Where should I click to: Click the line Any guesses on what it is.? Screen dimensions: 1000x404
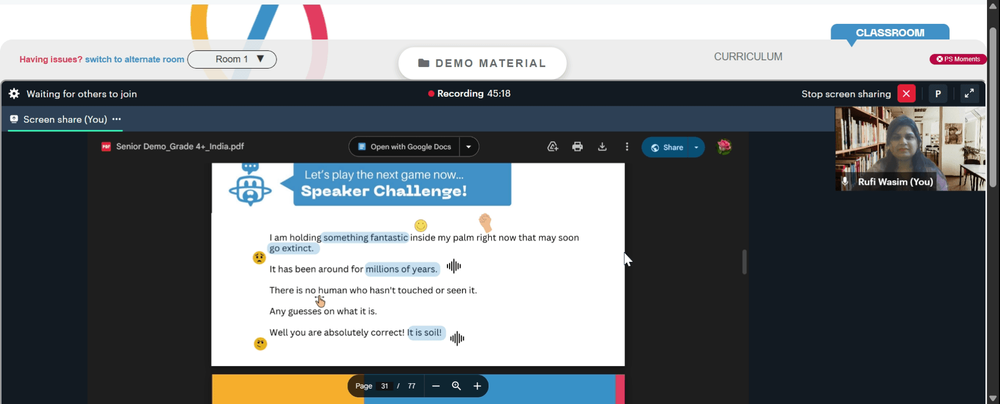tap(323, 311)
